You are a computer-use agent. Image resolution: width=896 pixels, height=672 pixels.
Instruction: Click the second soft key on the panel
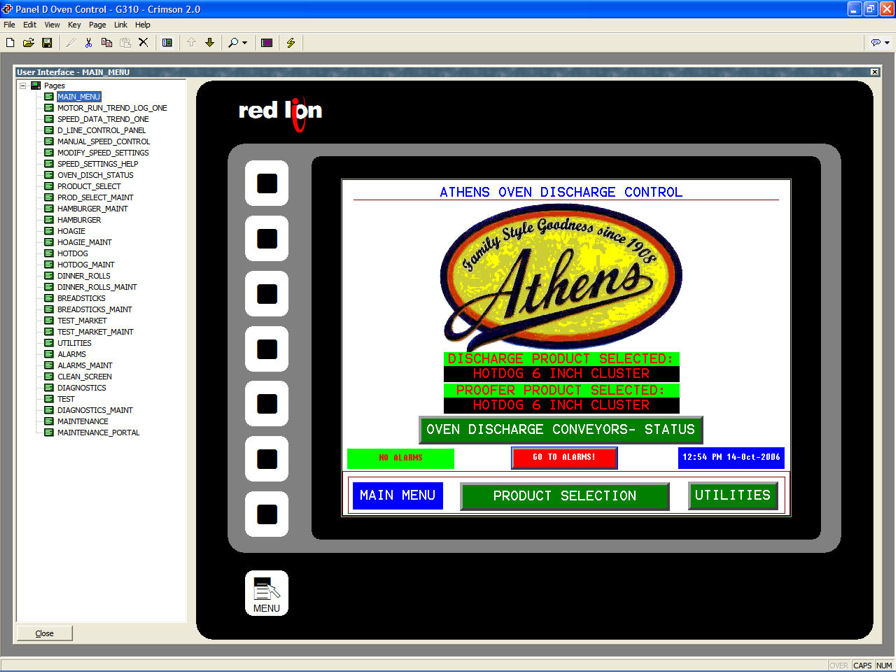tap(267, 239)
